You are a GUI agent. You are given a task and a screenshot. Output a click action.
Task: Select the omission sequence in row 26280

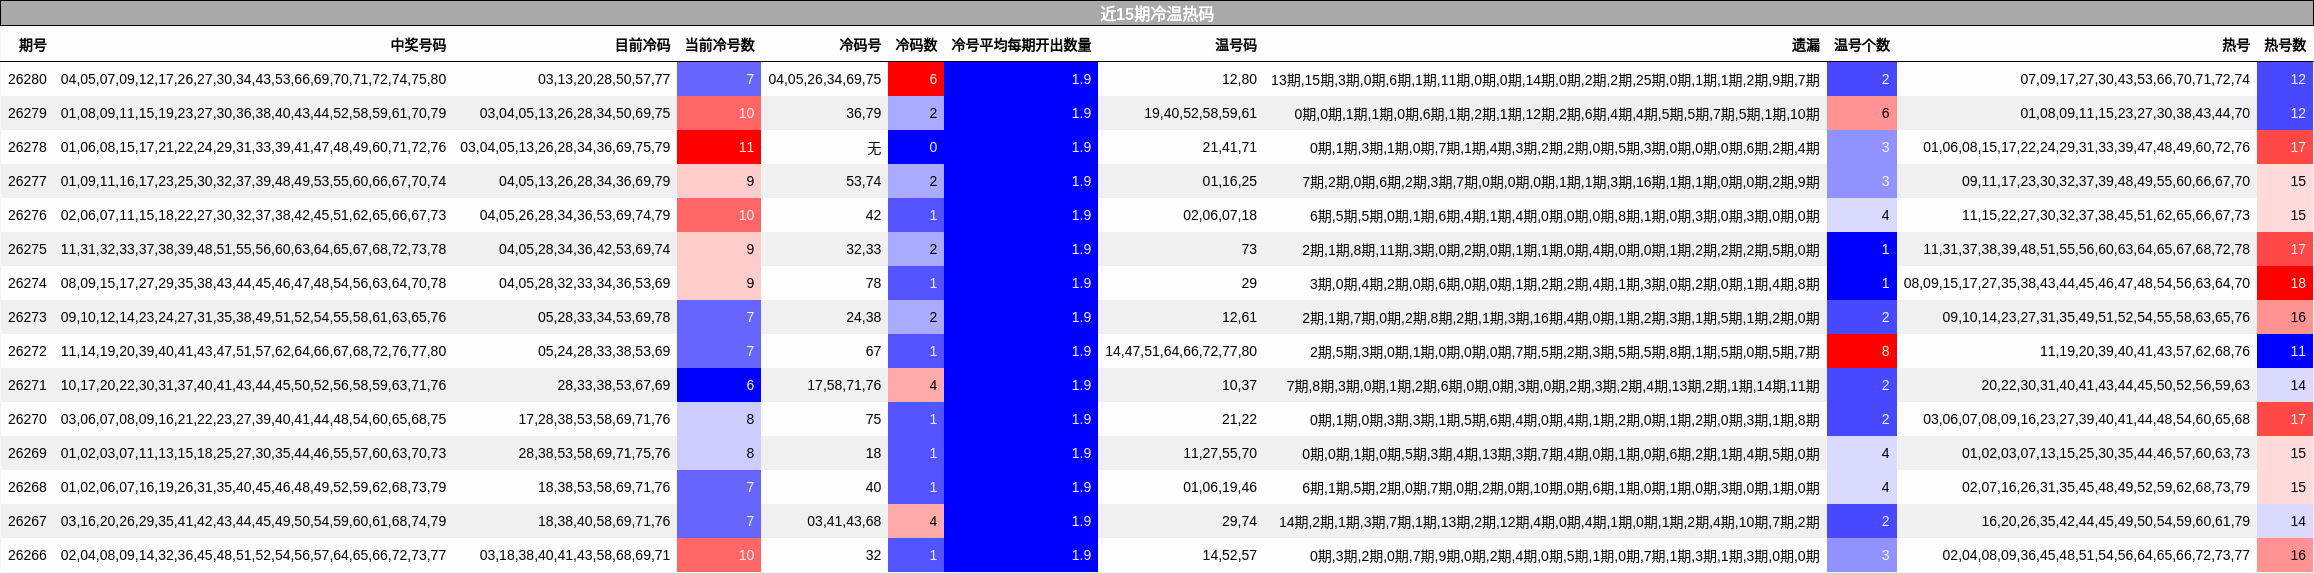point(1545,79)
